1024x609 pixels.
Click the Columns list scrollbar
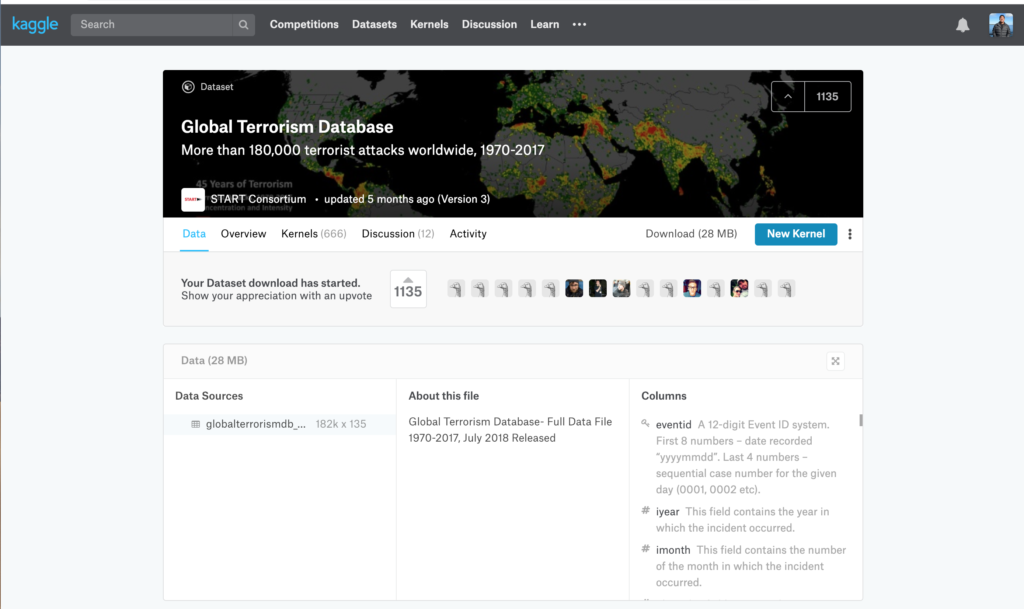tap(861, 420)
